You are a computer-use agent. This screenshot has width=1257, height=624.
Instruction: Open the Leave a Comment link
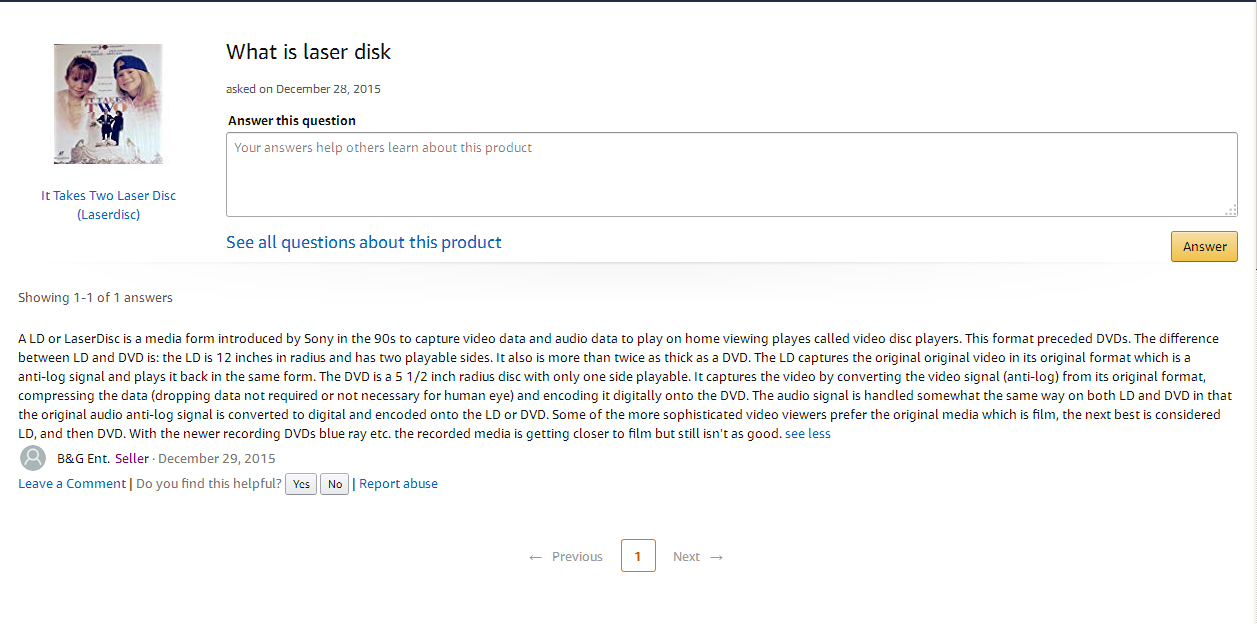(72, 484)
